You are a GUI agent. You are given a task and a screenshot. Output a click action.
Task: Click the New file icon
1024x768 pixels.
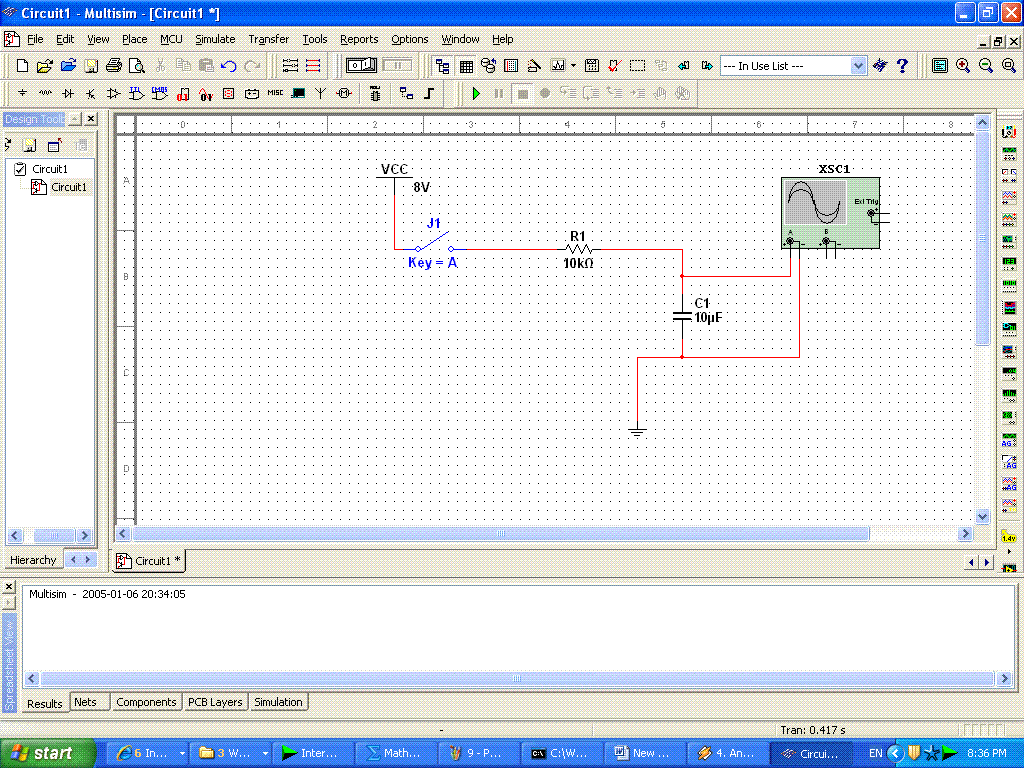coord(22,65)
